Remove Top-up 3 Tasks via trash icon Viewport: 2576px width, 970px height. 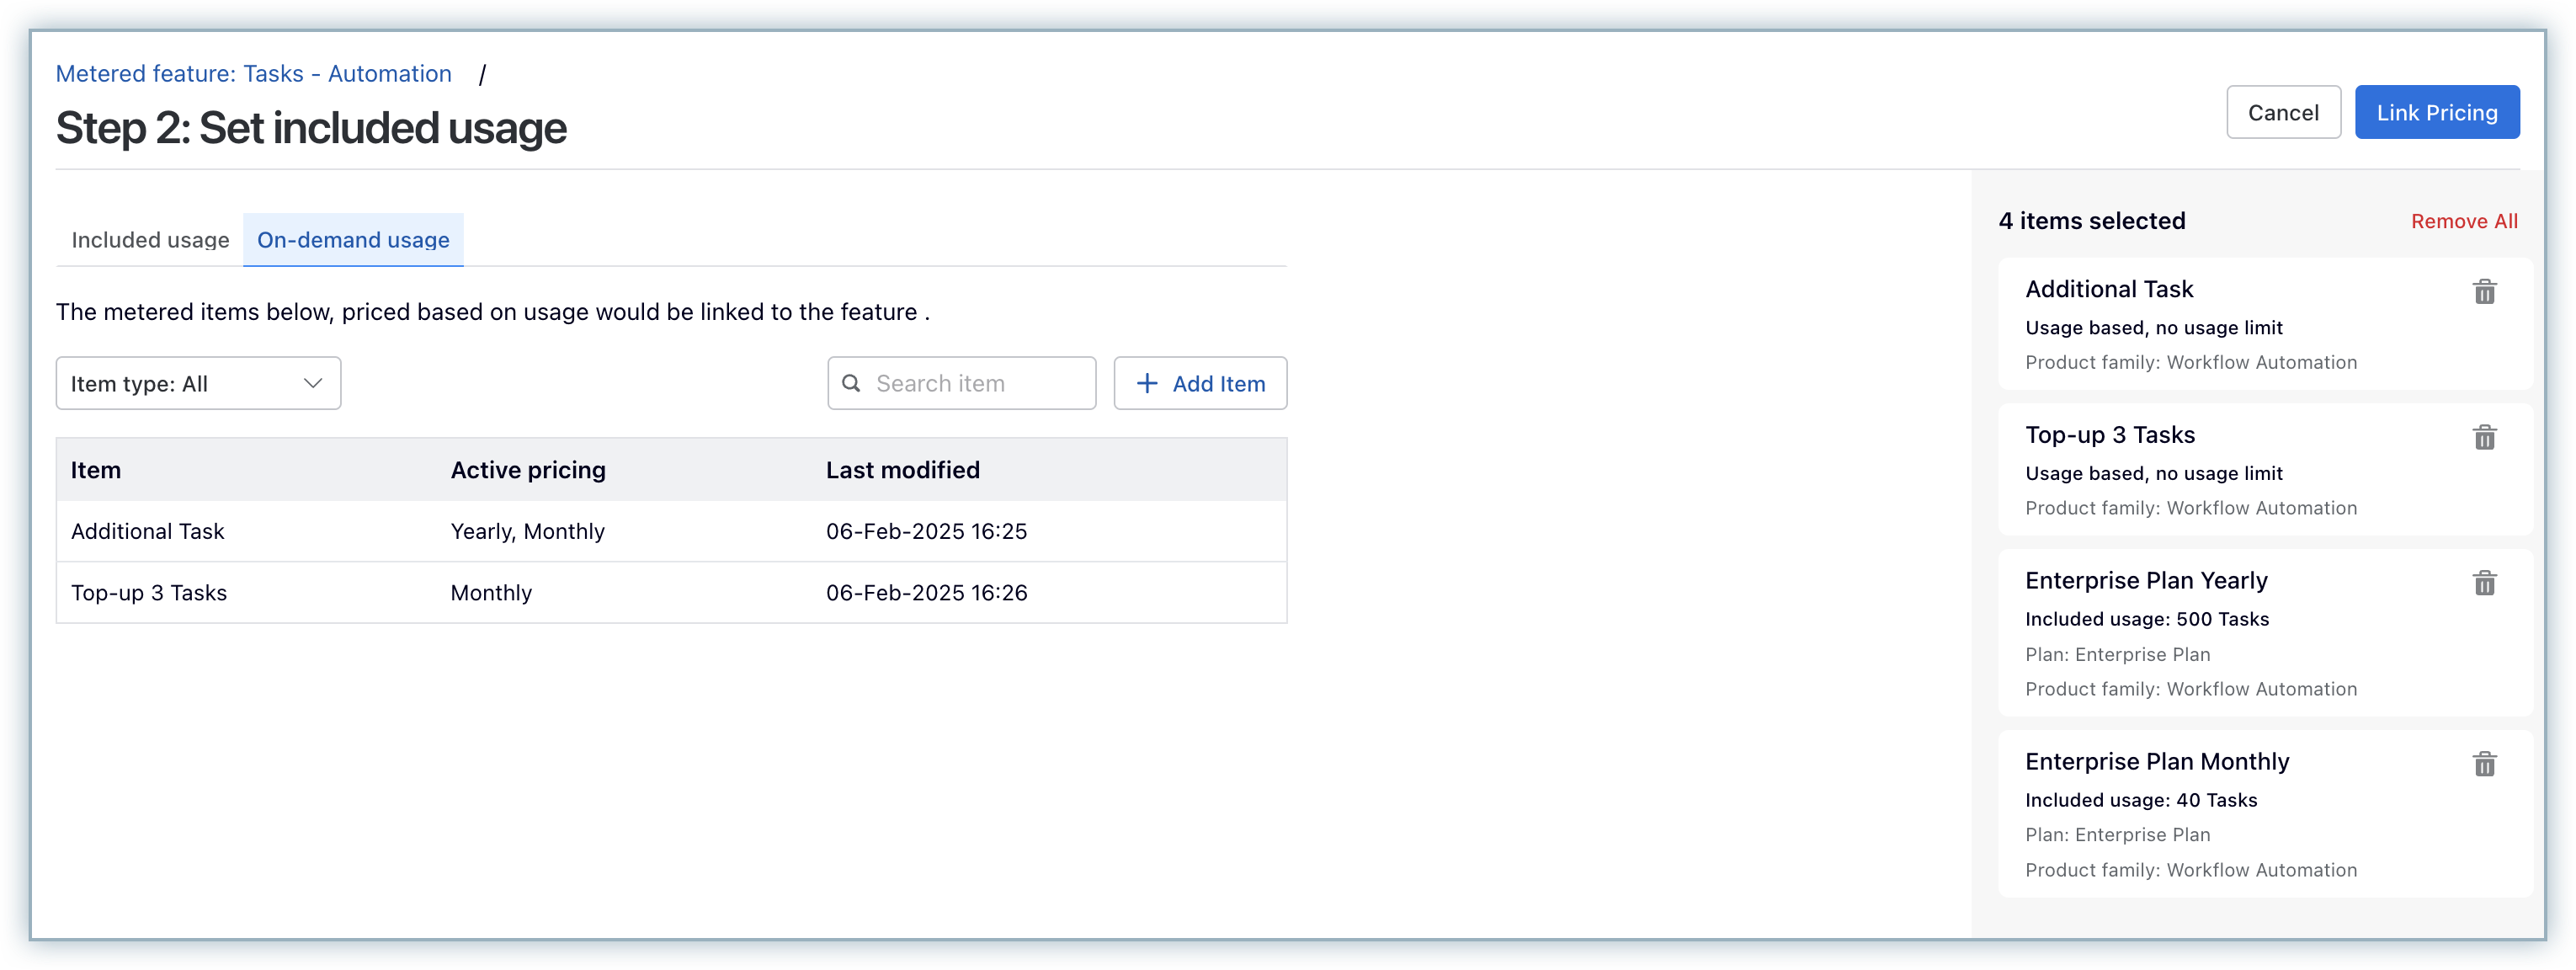2484,438
